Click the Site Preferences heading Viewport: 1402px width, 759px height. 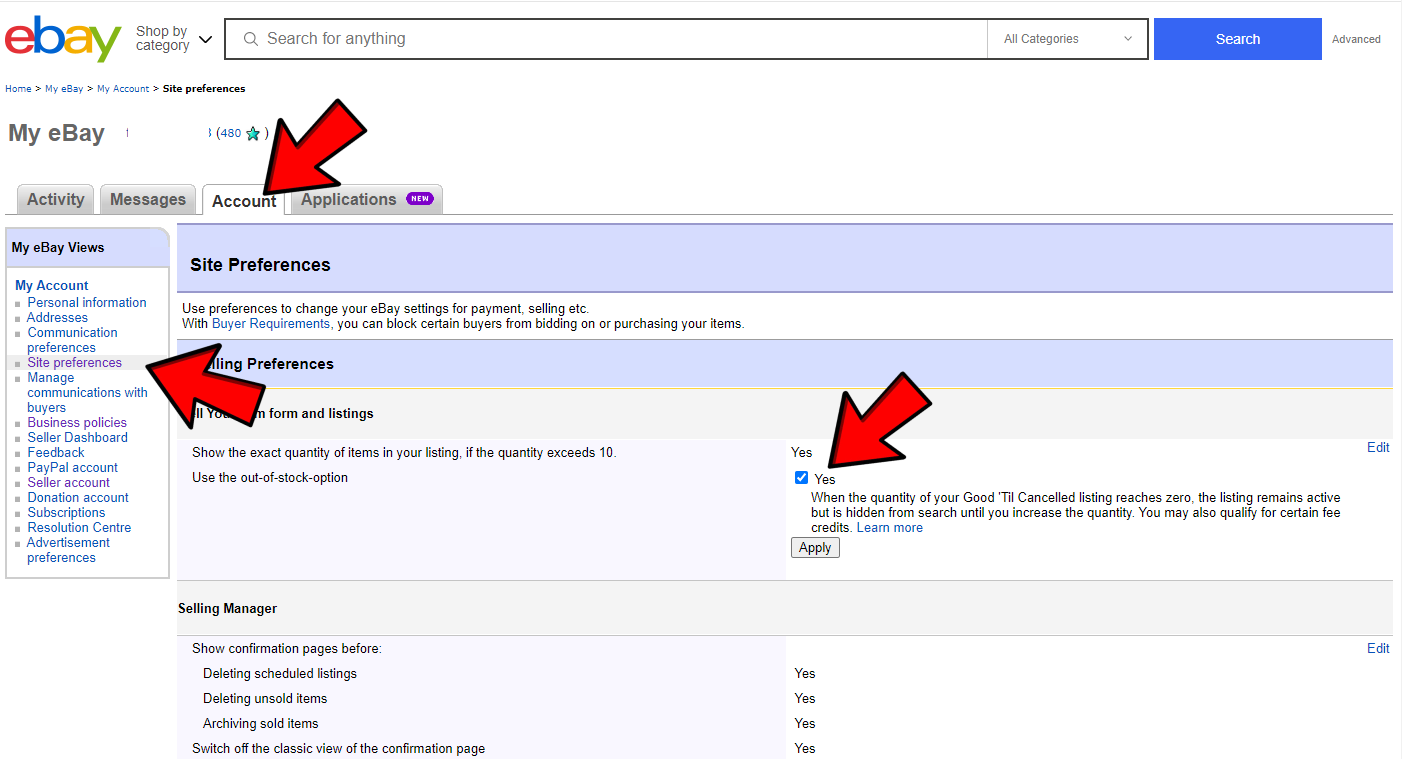pyautogui.click(x=260, y=265)
